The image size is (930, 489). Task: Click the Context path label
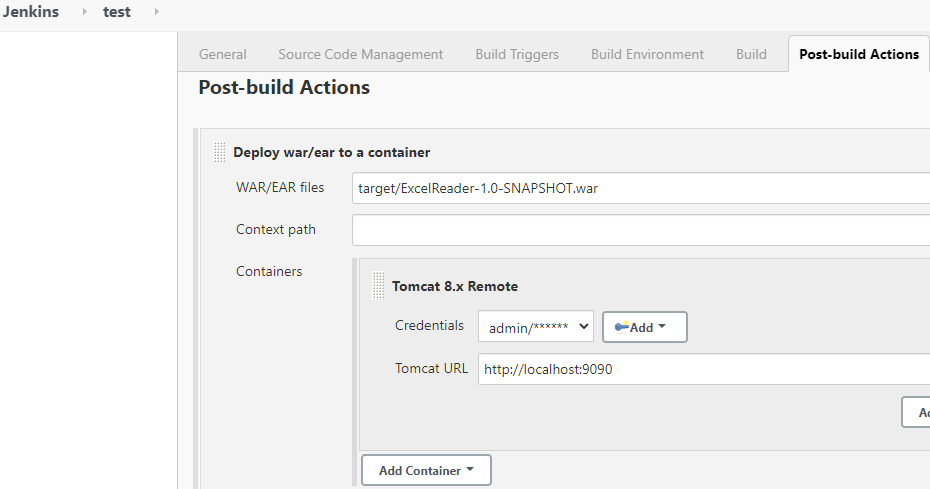[x=276, y=230]
